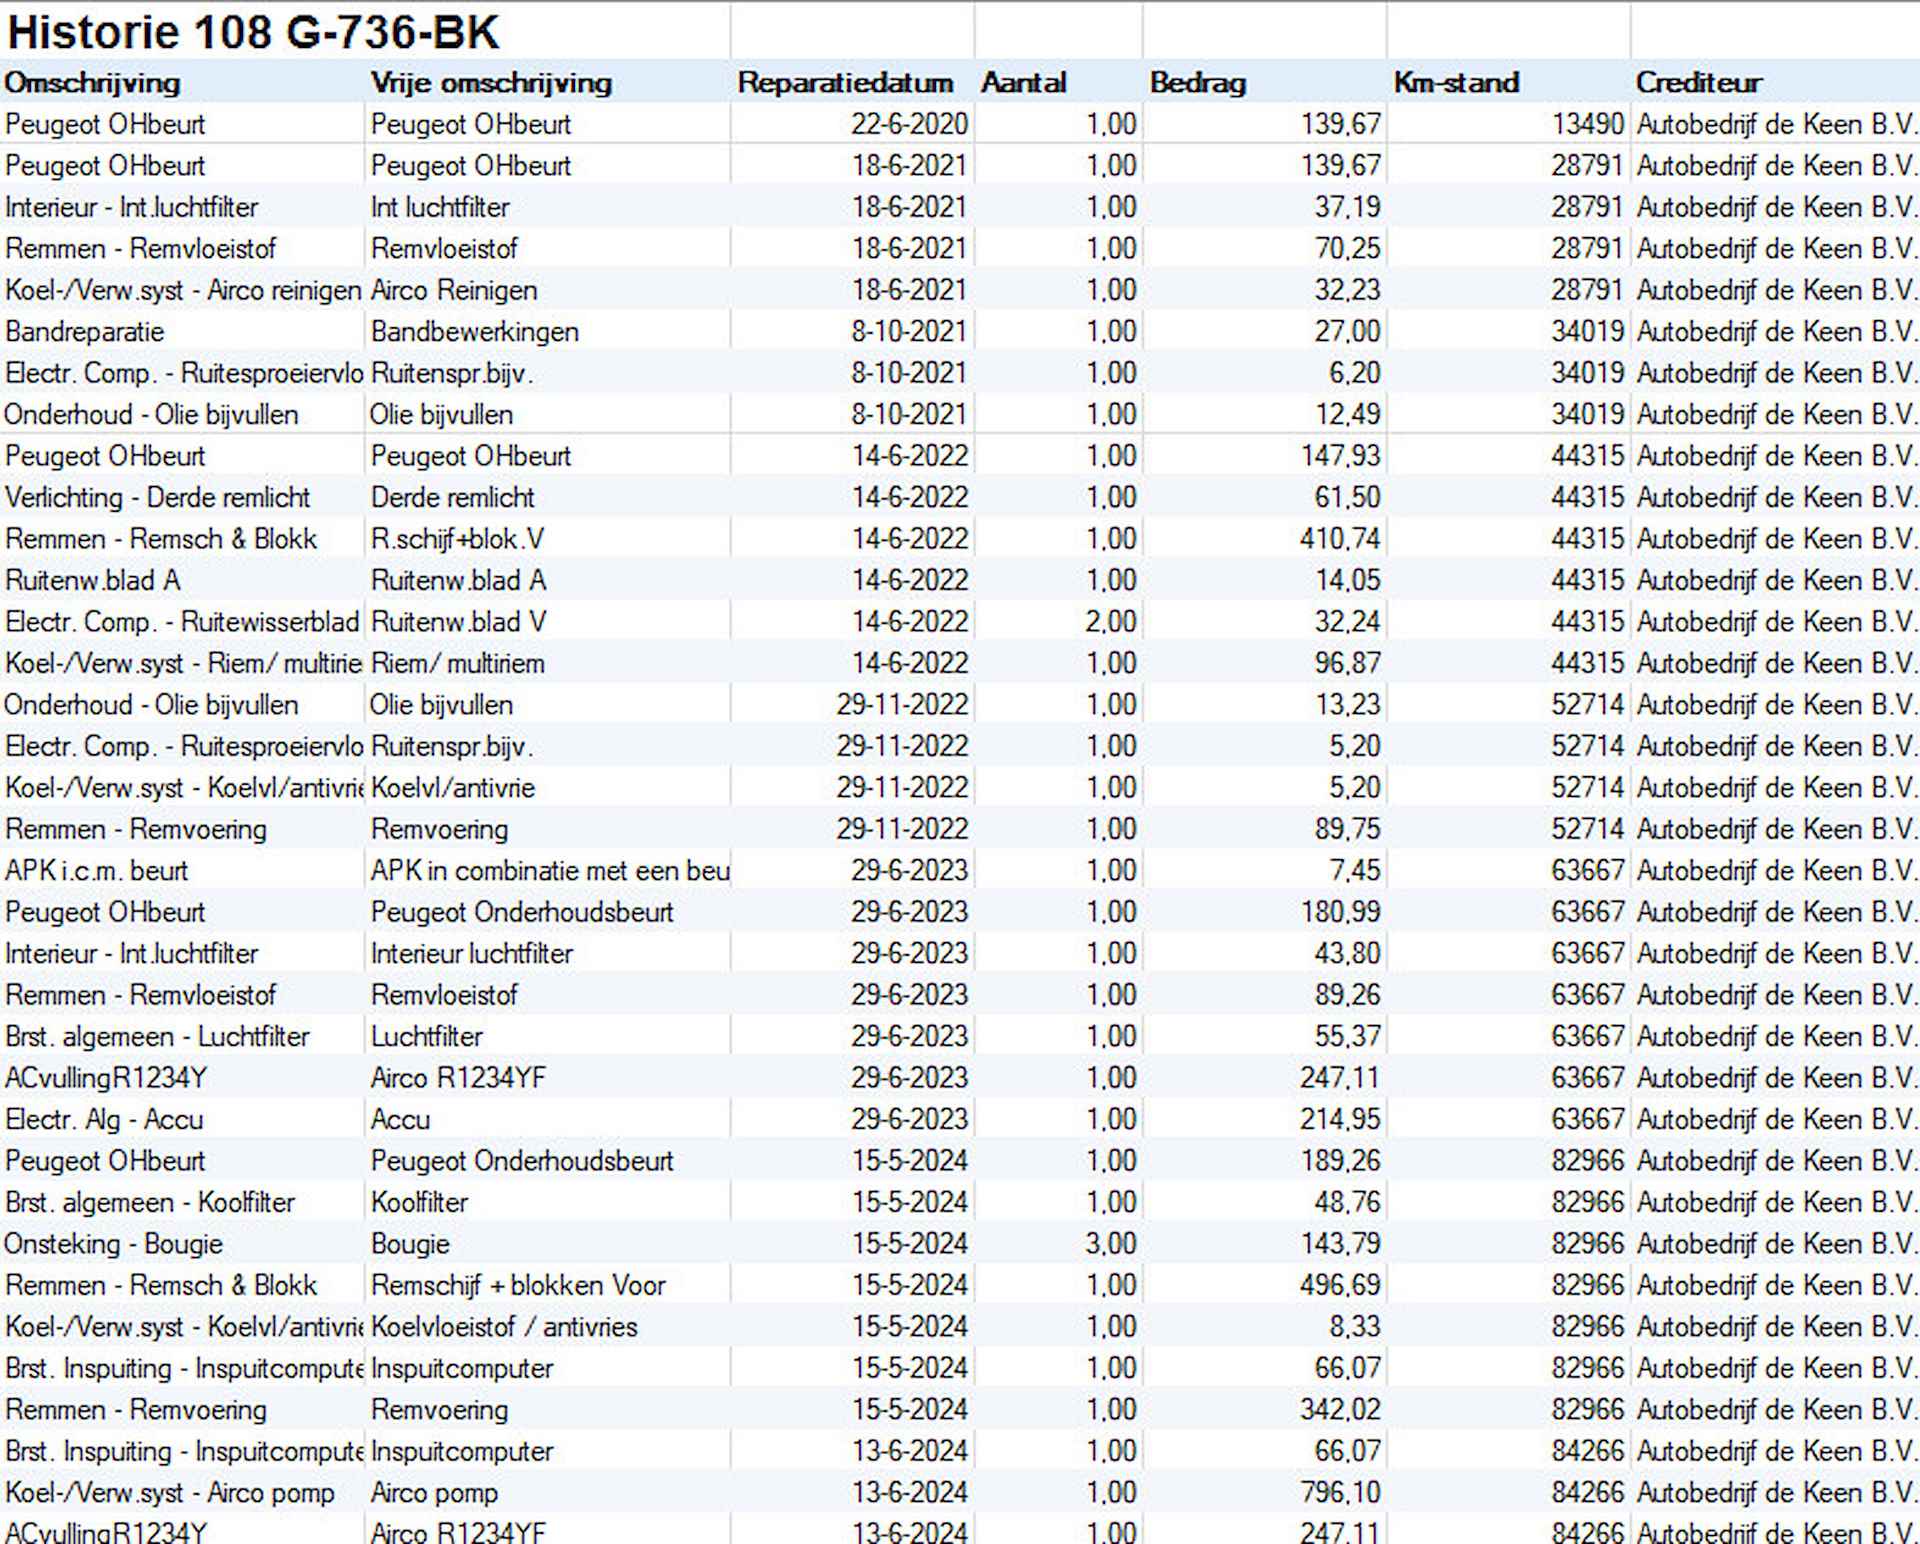Screen dimensions: 1920x1544
Task: Click amount 410,74
Action: [x=1340, y=539]
